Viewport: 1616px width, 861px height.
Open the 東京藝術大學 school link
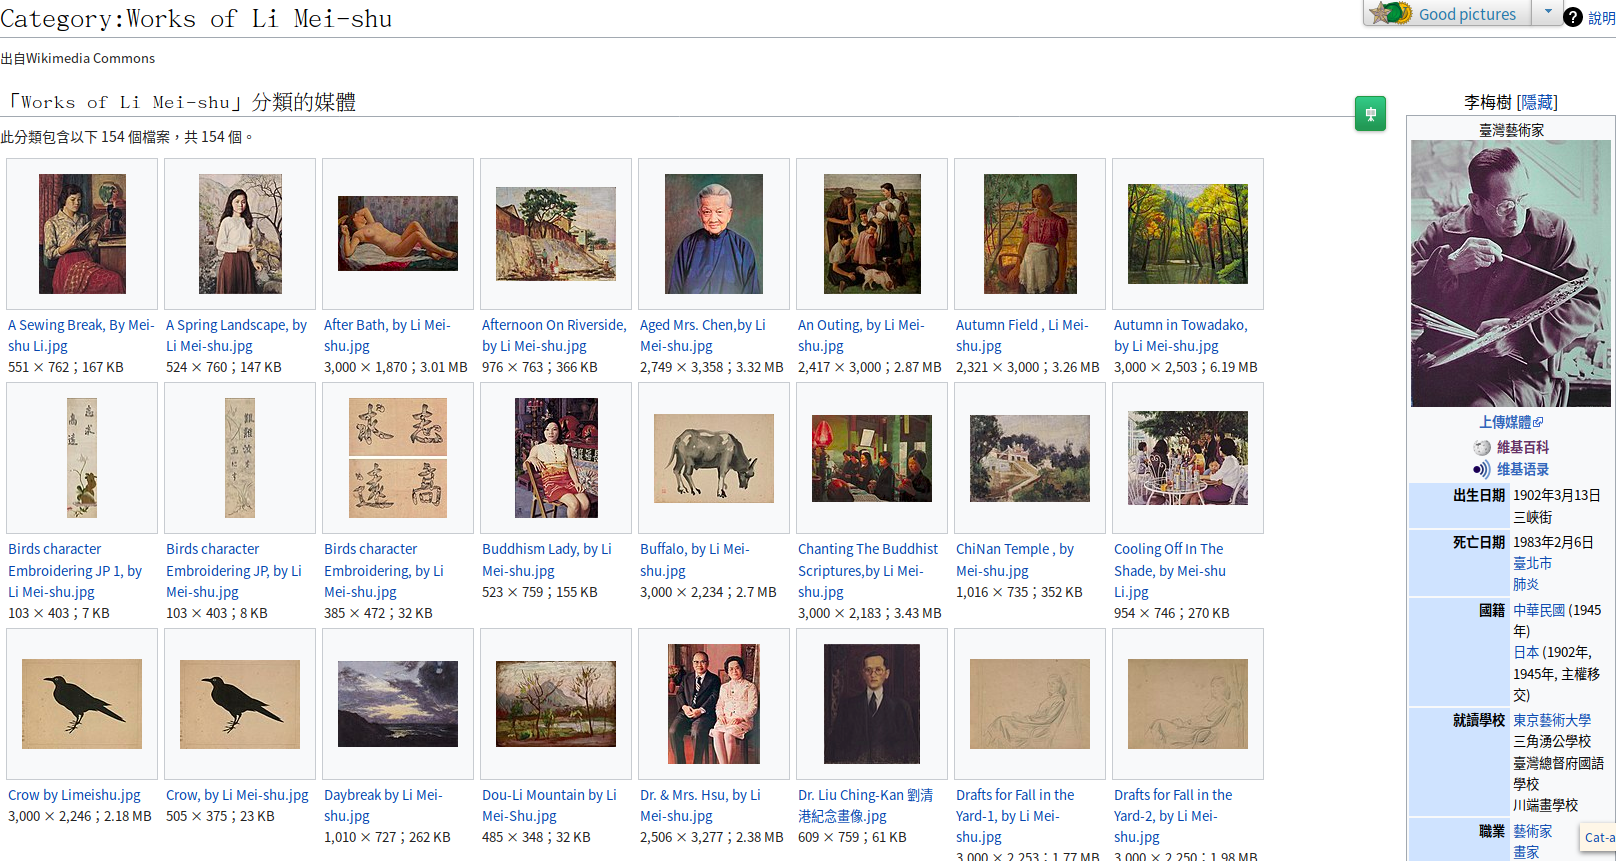pyautogui.click(x=1552, y=720)
